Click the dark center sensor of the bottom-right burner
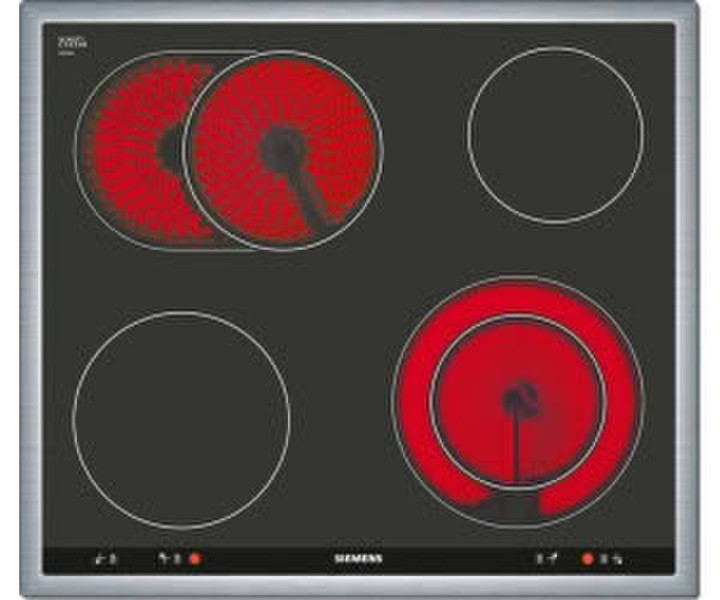This screenshot has width=720, height=600. (517, 401)
